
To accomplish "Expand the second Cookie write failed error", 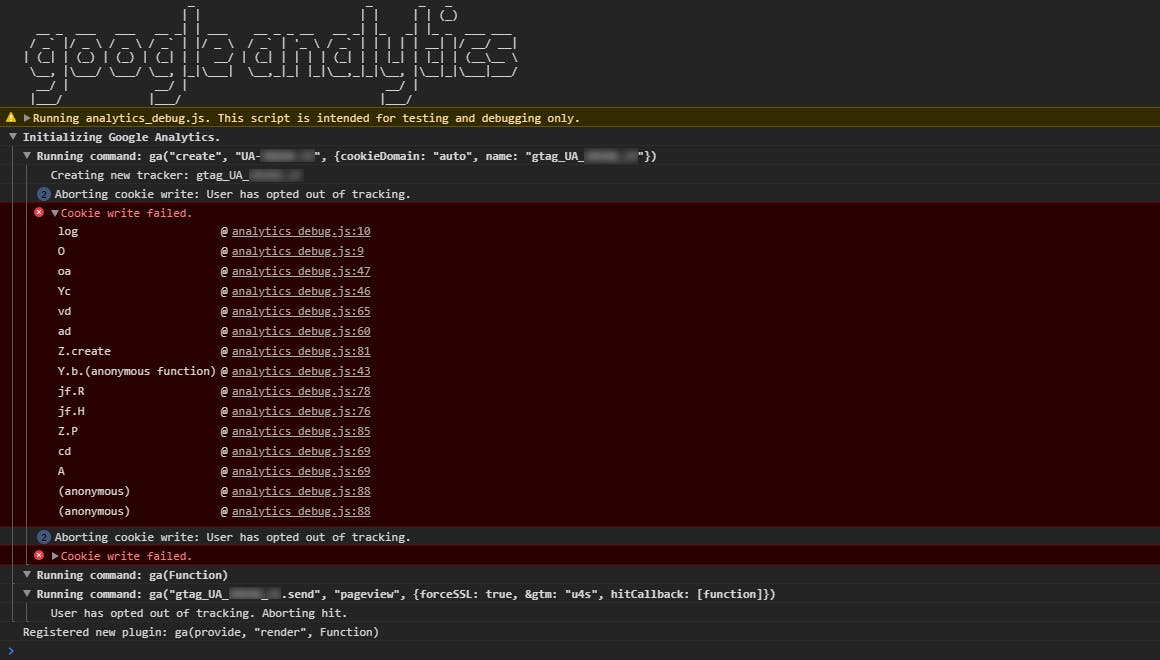I will click(x=55, y=556).
